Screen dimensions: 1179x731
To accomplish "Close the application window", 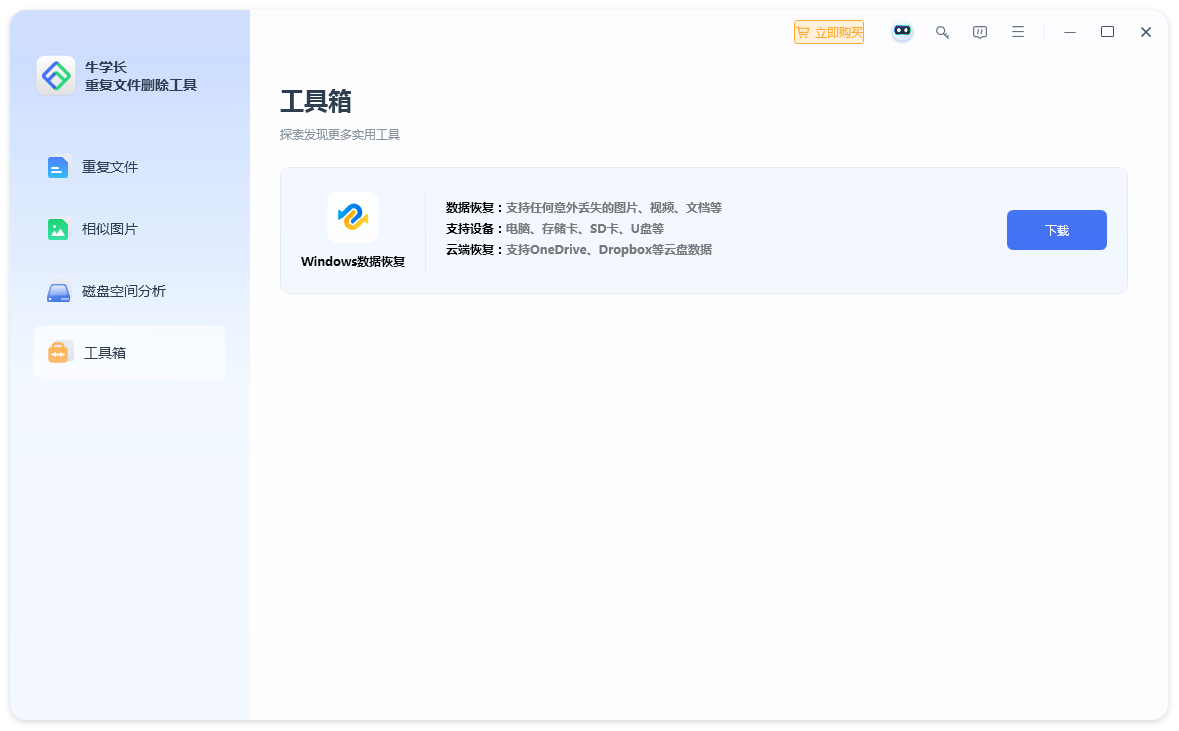I will coord(1146,32).
